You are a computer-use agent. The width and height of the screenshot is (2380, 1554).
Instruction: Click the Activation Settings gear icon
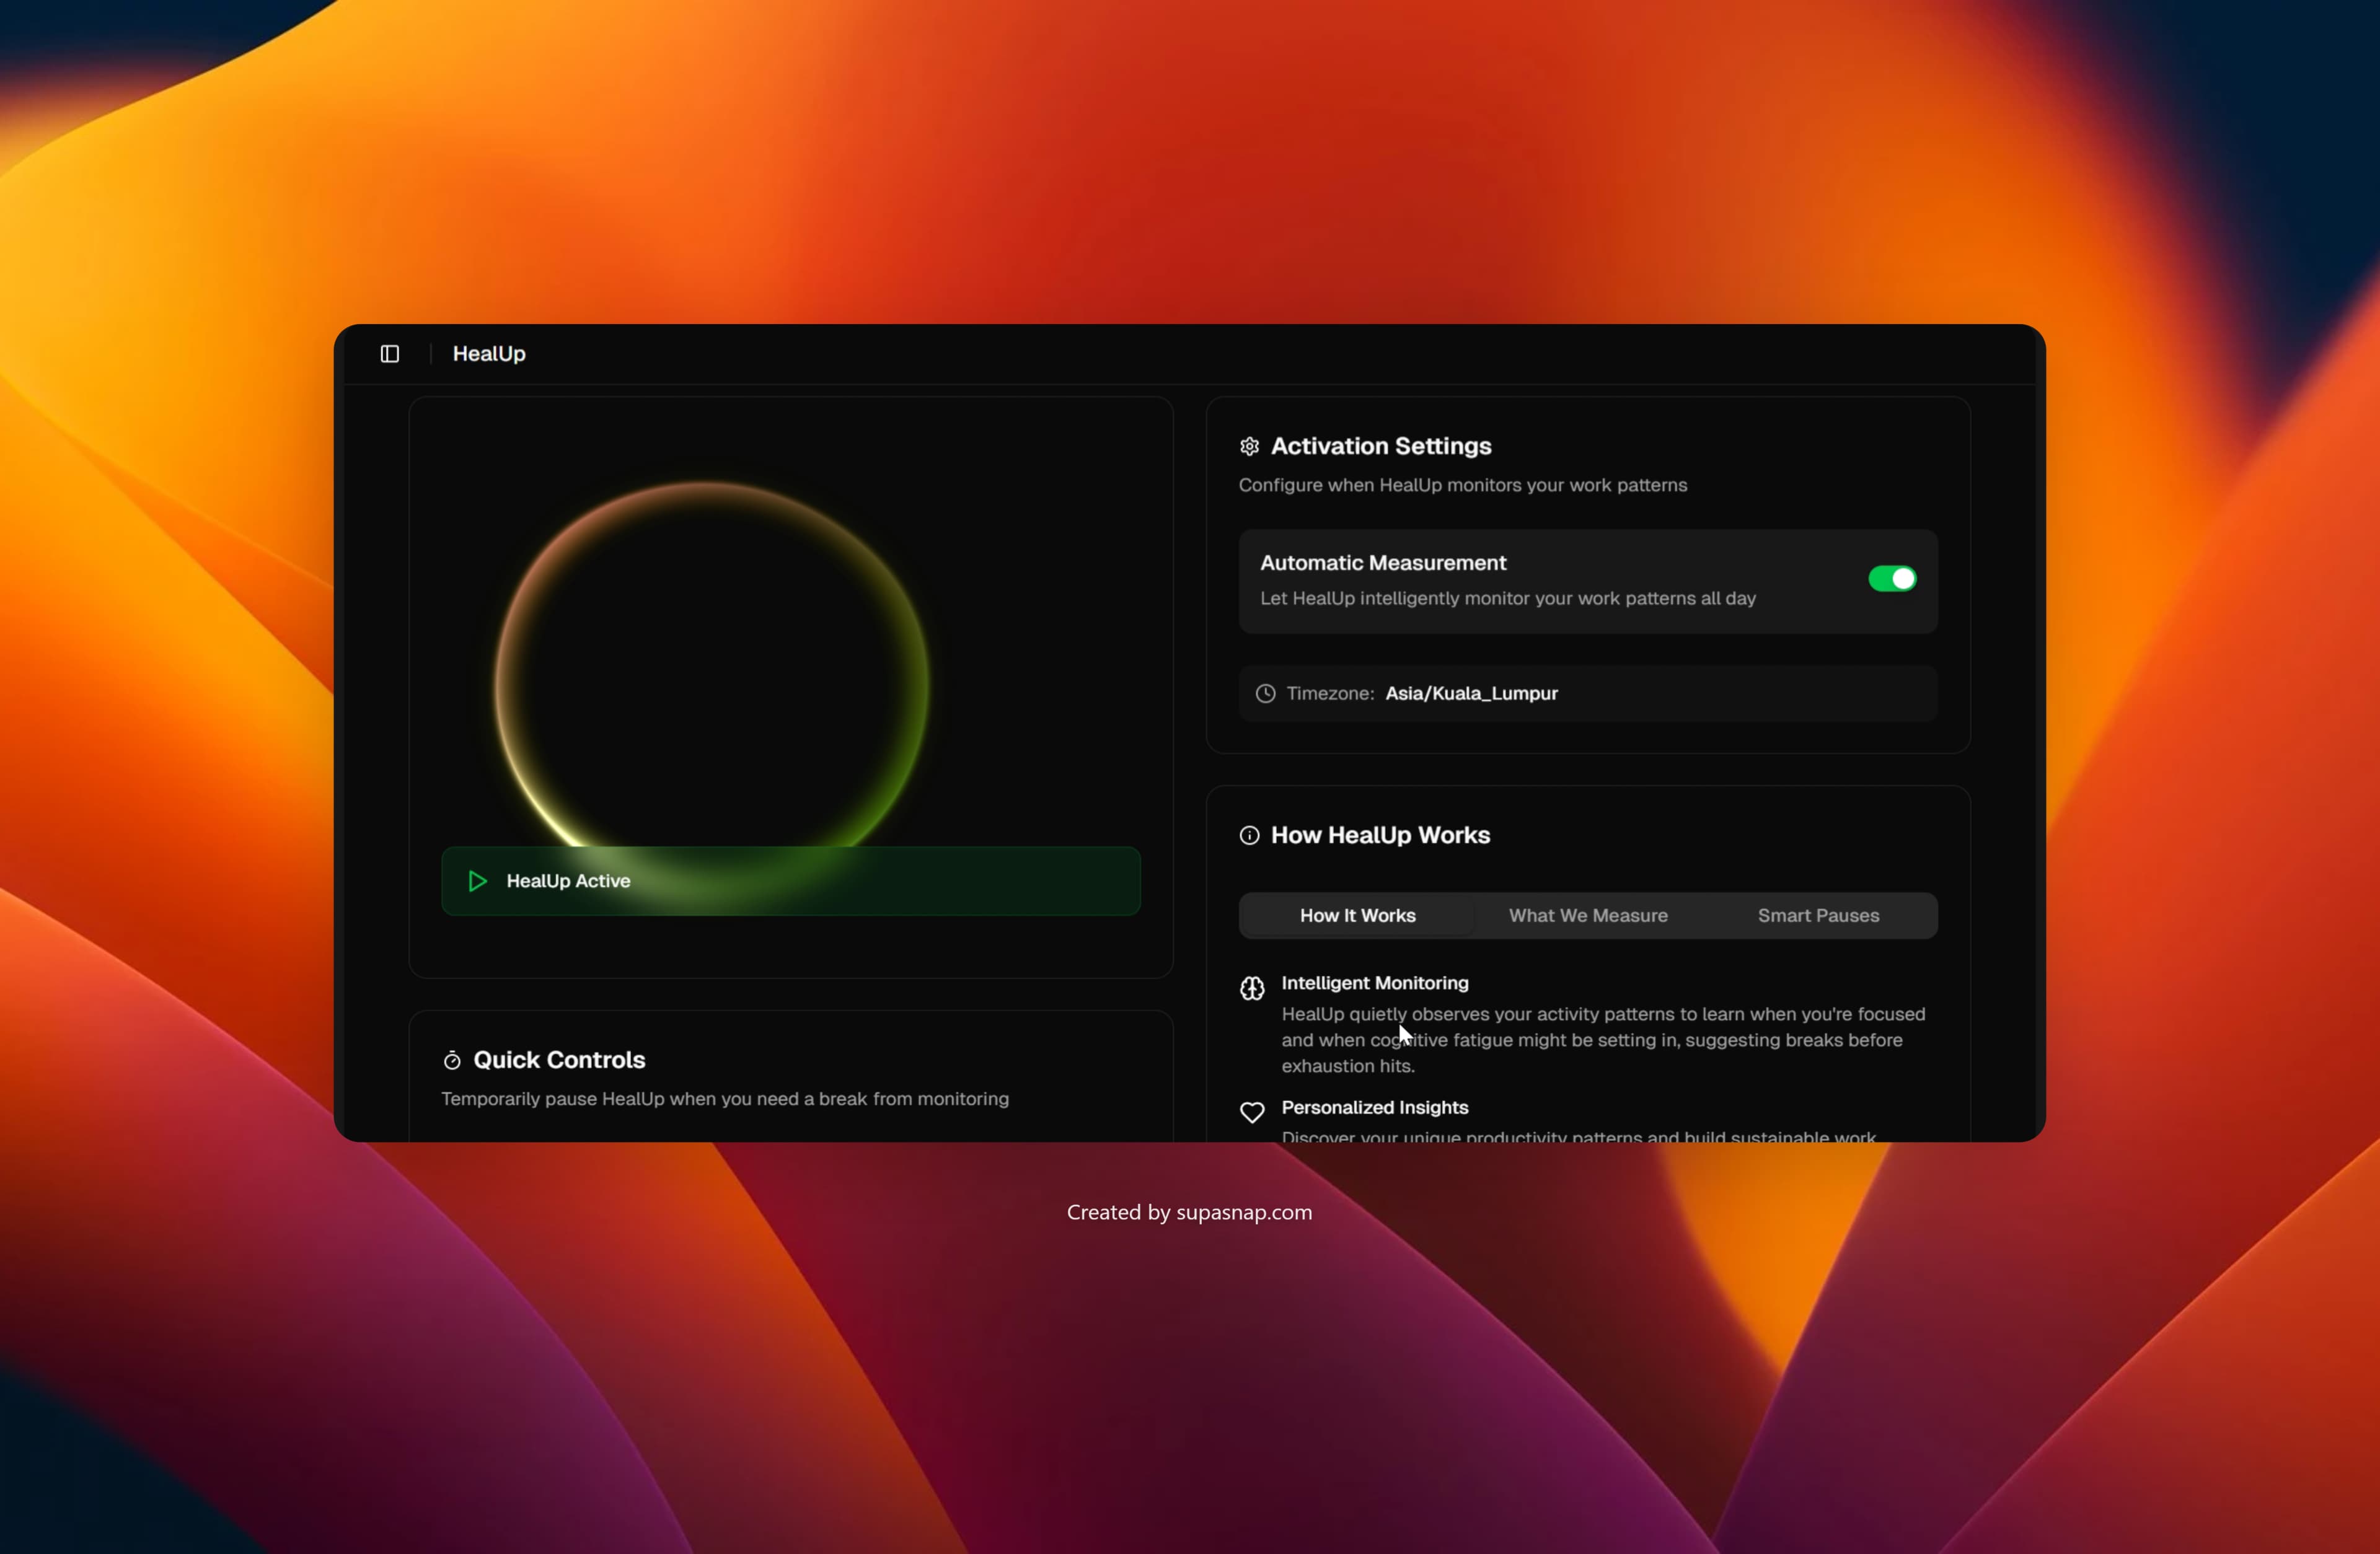pos(1249,446)
